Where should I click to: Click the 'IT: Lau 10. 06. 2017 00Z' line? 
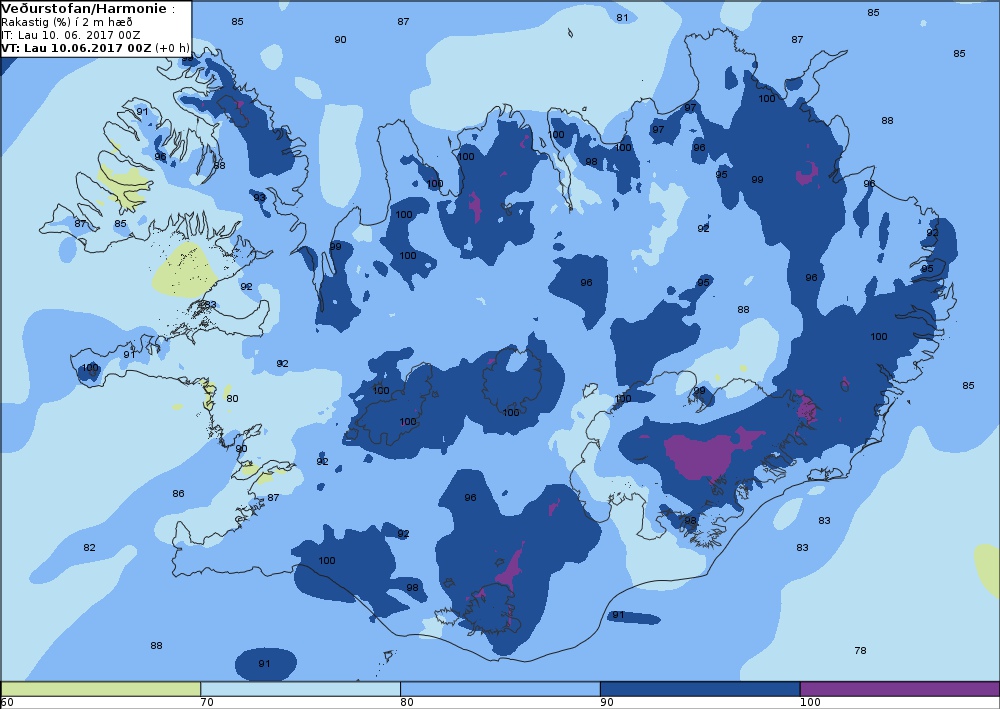(x=71, y=35)
